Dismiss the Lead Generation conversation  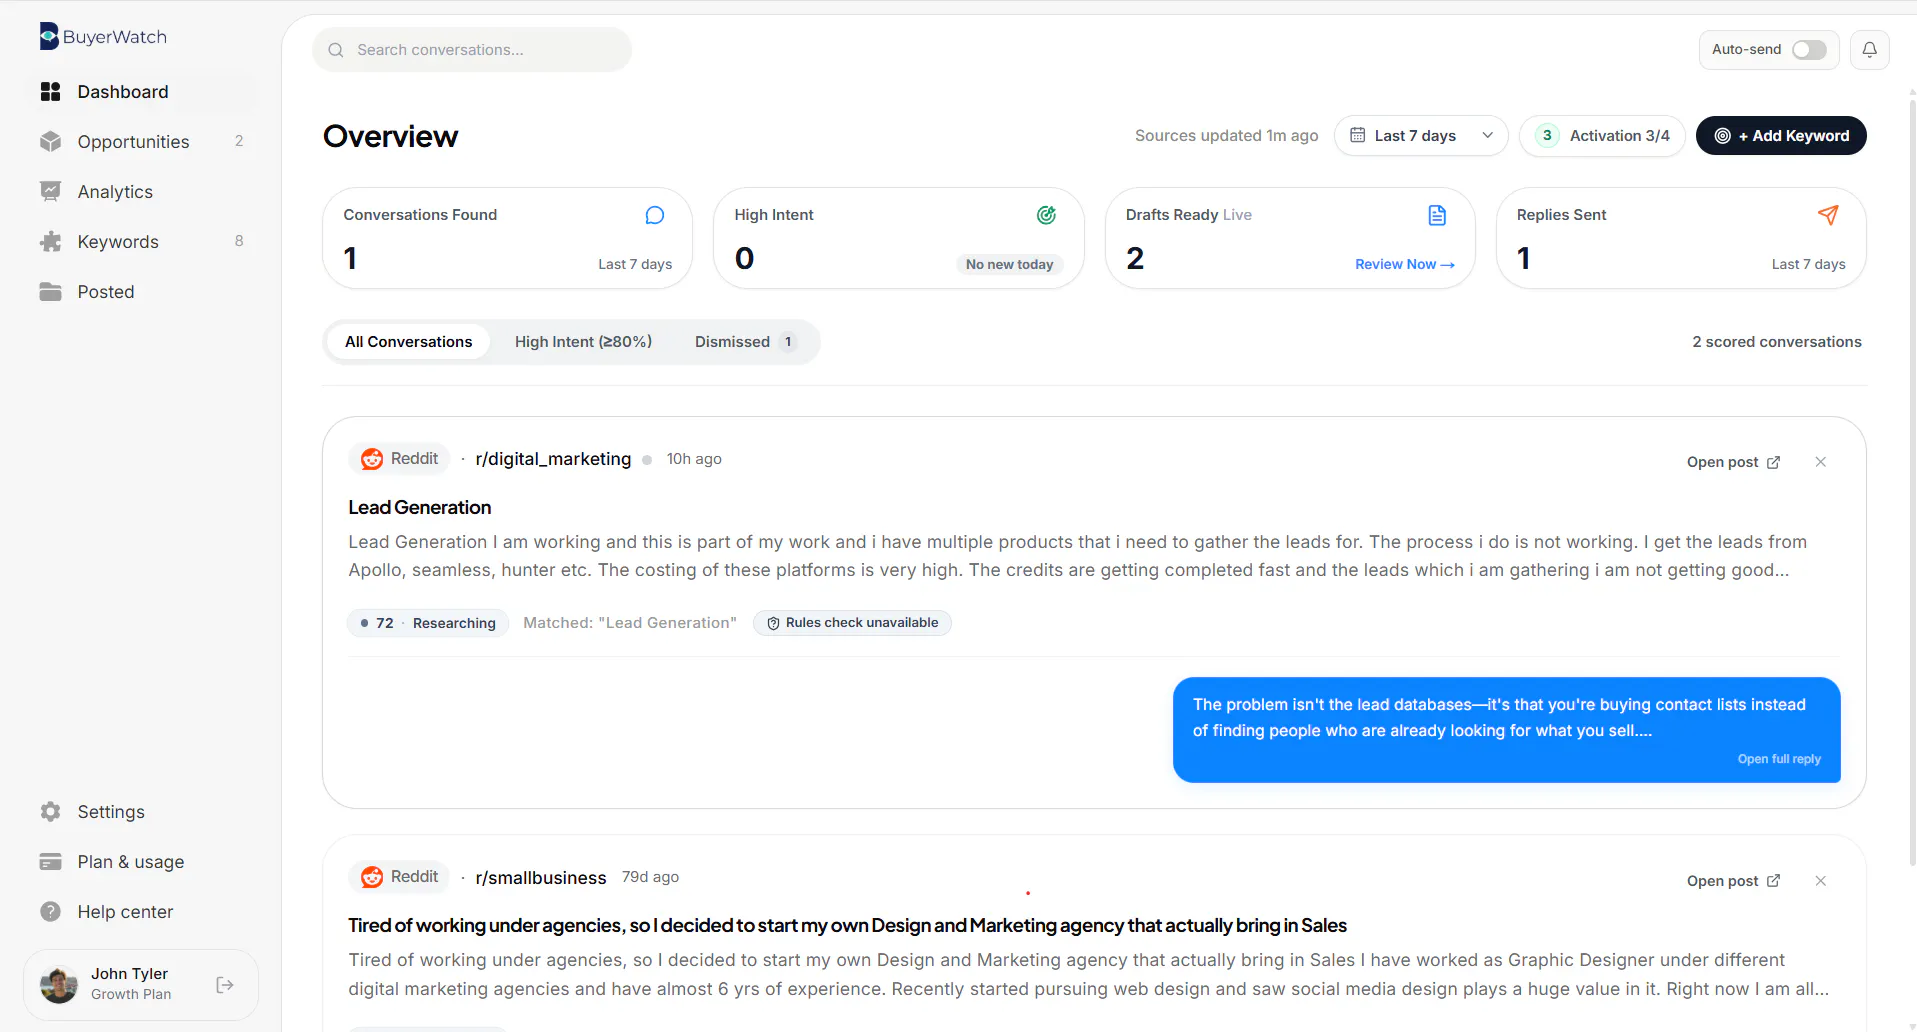click(x=1821, y=462)
